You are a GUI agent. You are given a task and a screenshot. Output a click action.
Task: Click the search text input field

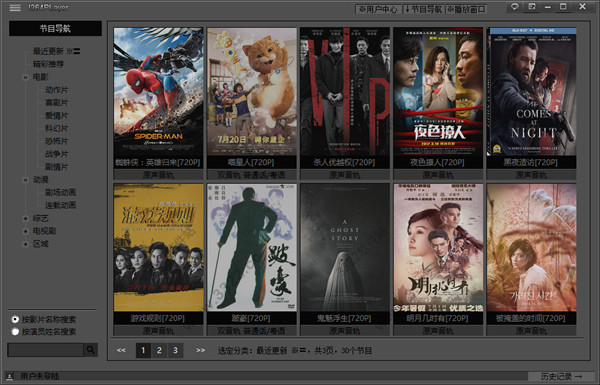(x=46, y=350)
